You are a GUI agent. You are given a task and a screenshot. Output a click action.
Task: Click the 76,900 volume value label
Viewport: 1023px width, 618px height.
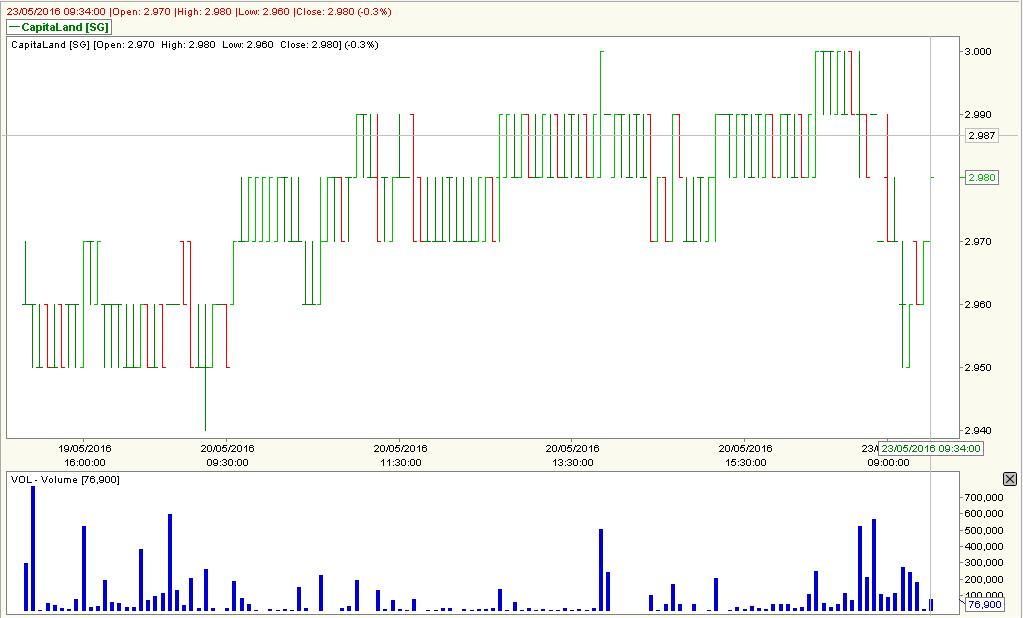pos(985,605)
